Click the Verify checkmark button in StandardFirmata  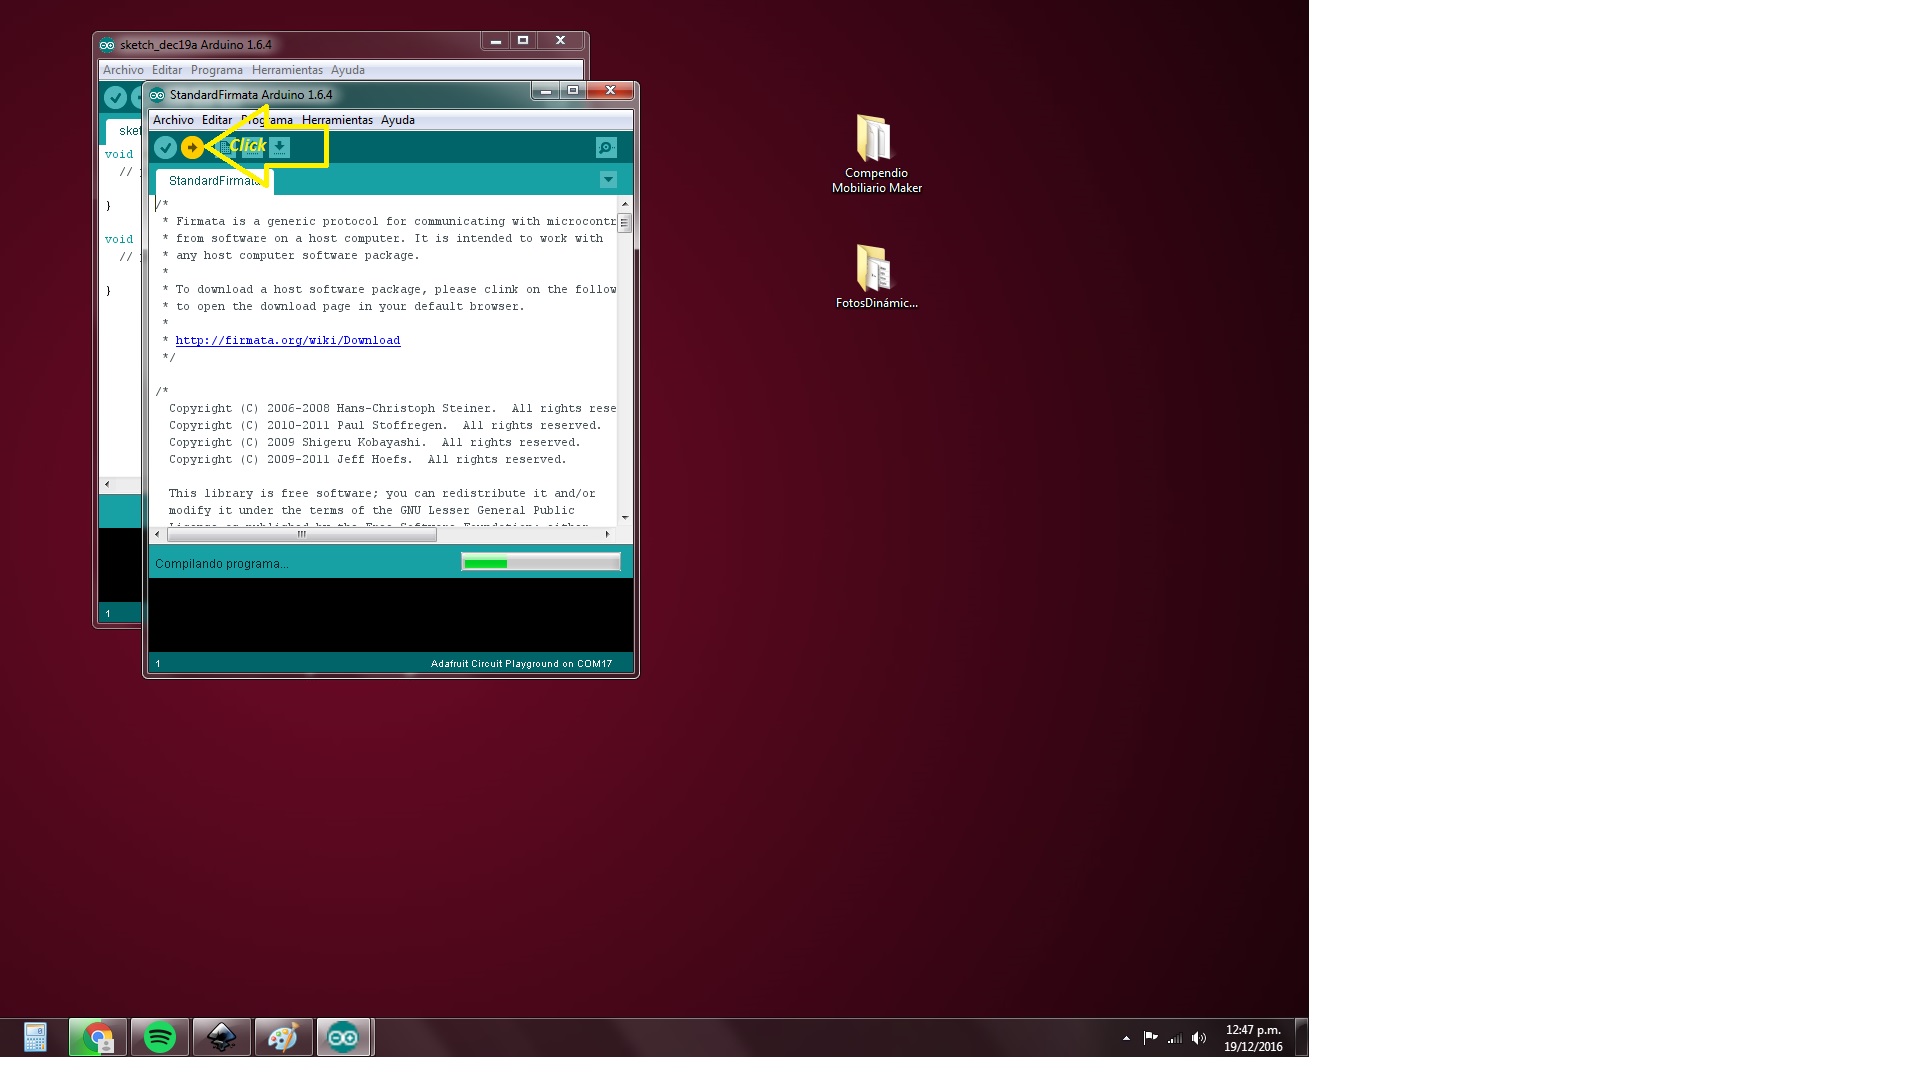pyautogui.click(x=165, y=148)
